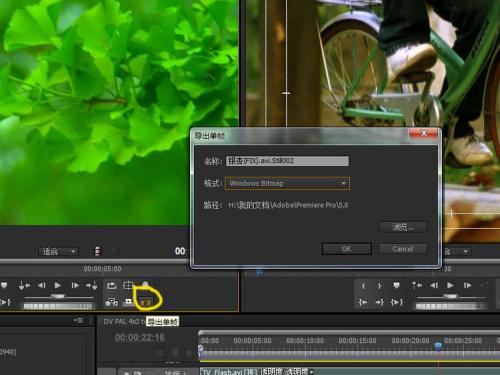Open the project panel flyout menu
Image resolution: width=500 pixels, height=375 pixels.
point(79,321)
